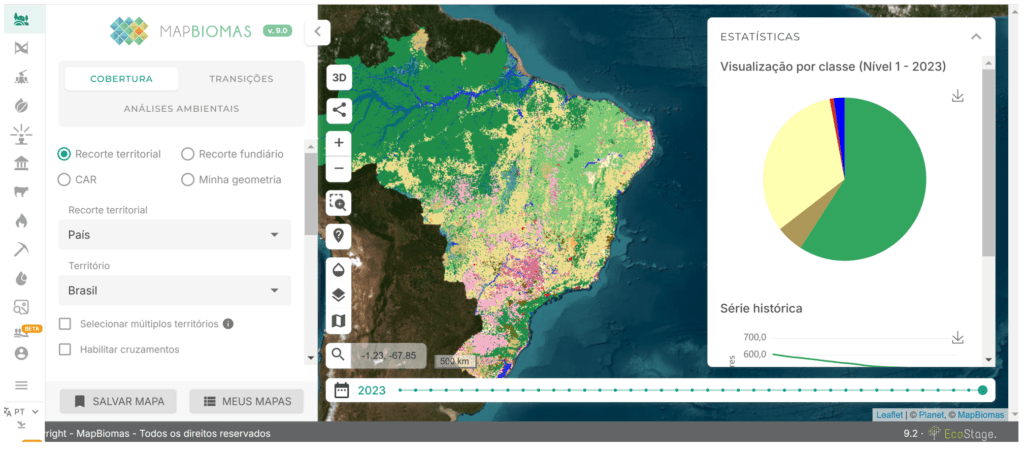Download the class pie chart

click(x=957, y=96)
